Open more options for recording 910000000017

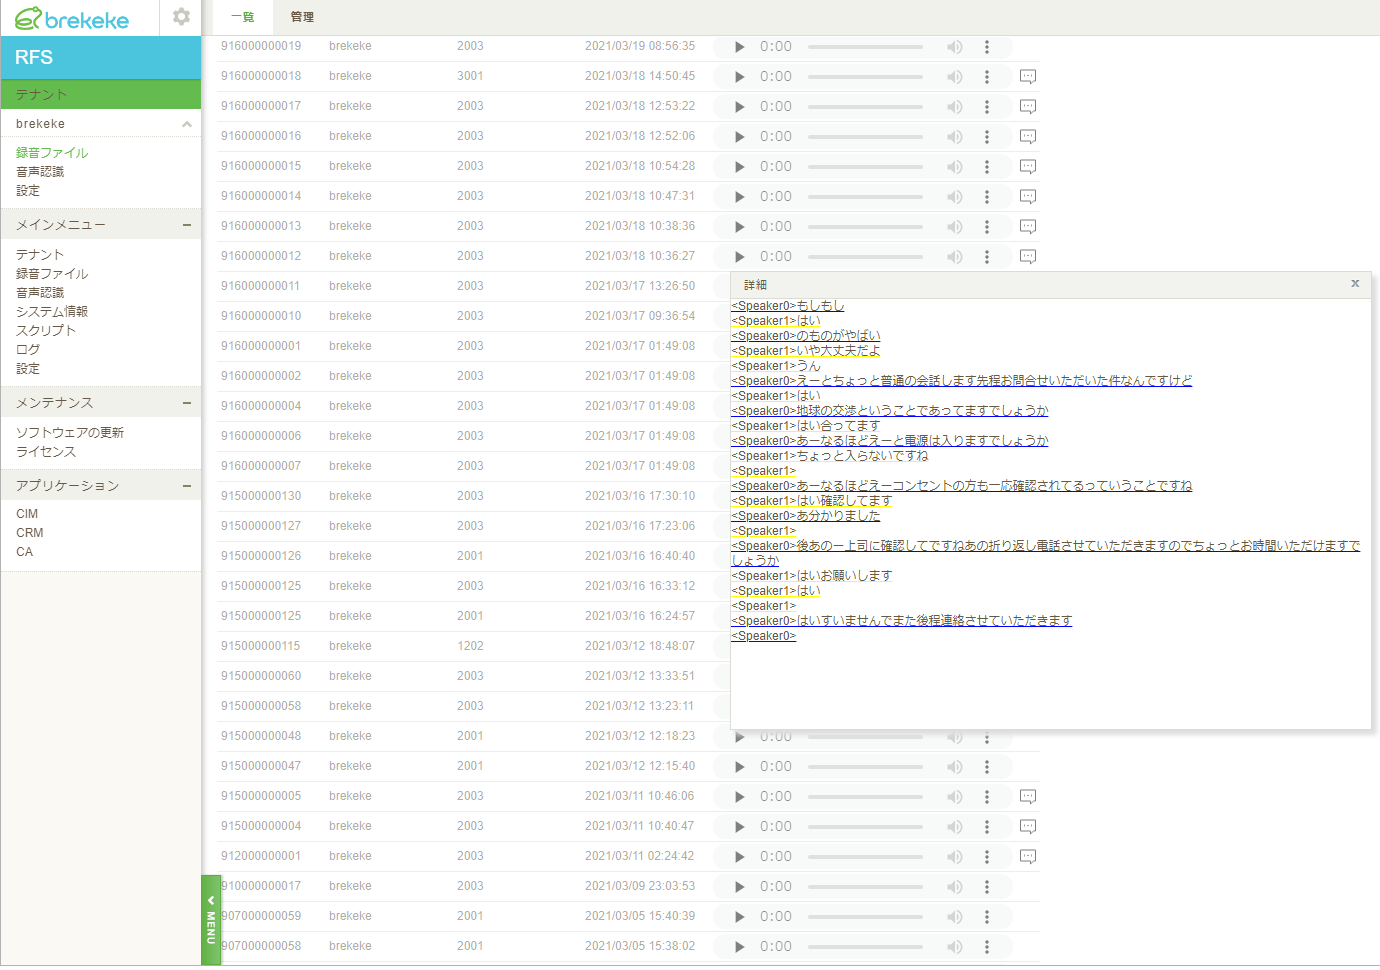pos(986,887)
